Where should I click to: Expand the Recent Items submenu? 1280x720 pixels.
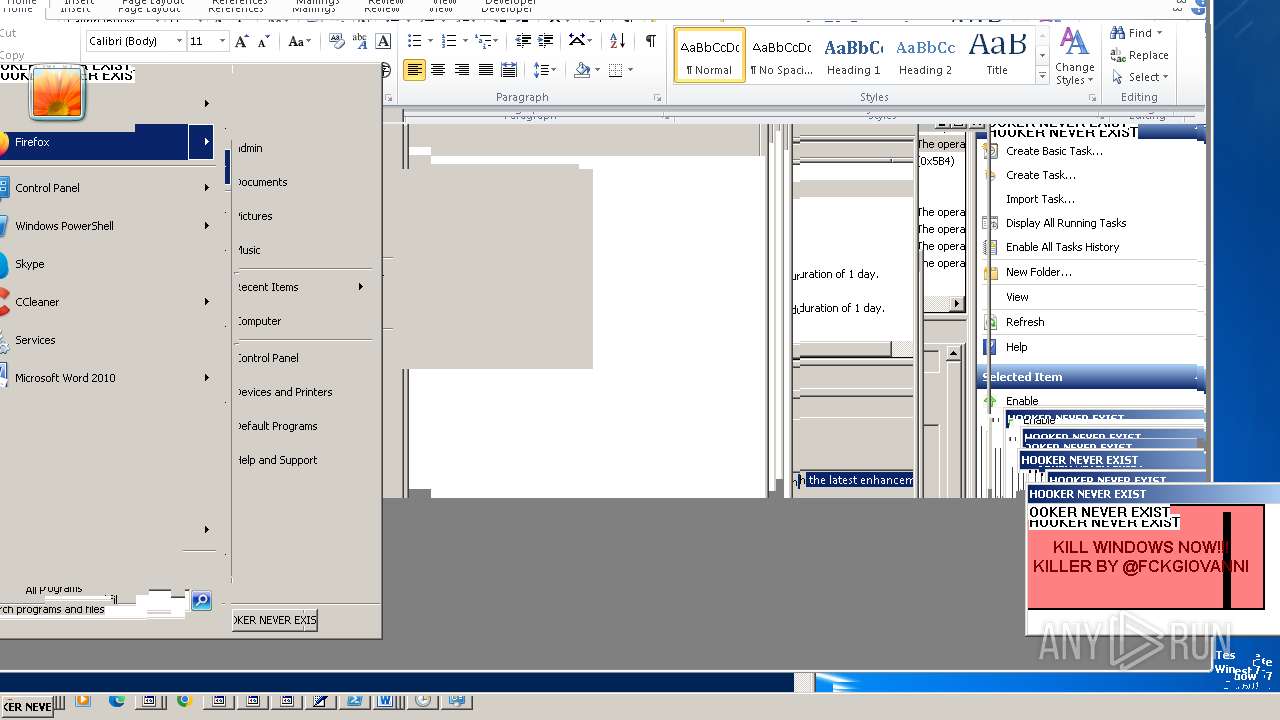click(360, 287)
